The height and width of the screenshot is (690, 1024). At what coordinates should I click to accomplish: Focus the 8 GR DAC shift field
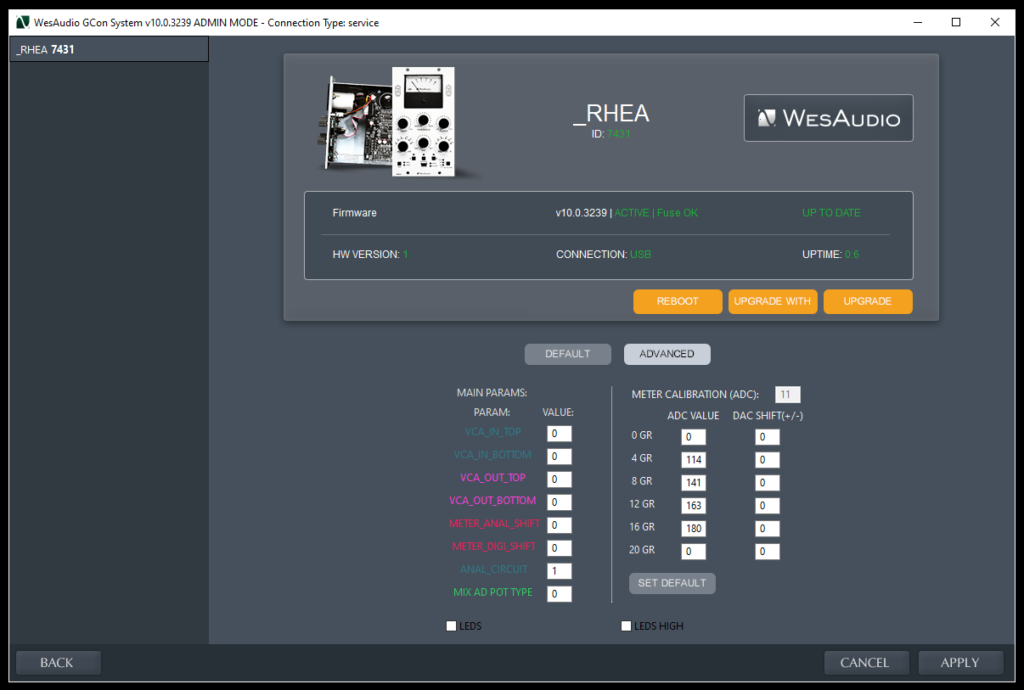click(x=767, y=482)
